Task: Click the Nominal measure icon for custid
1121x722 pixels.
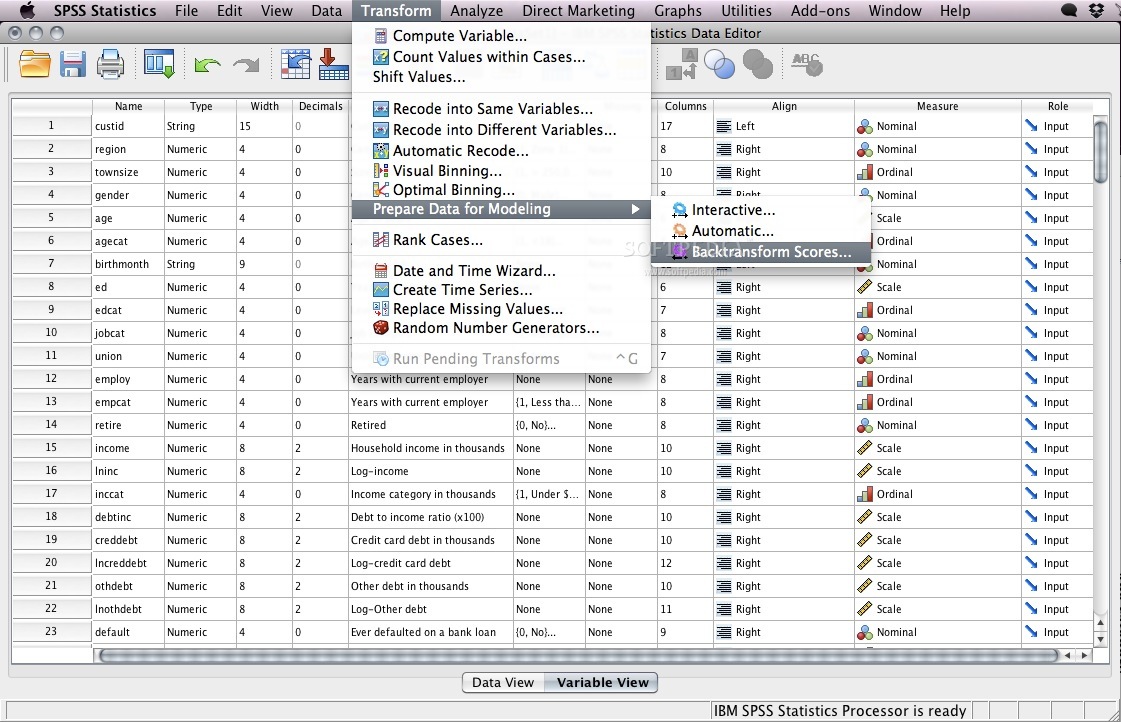Action: [x=865, y=127]
